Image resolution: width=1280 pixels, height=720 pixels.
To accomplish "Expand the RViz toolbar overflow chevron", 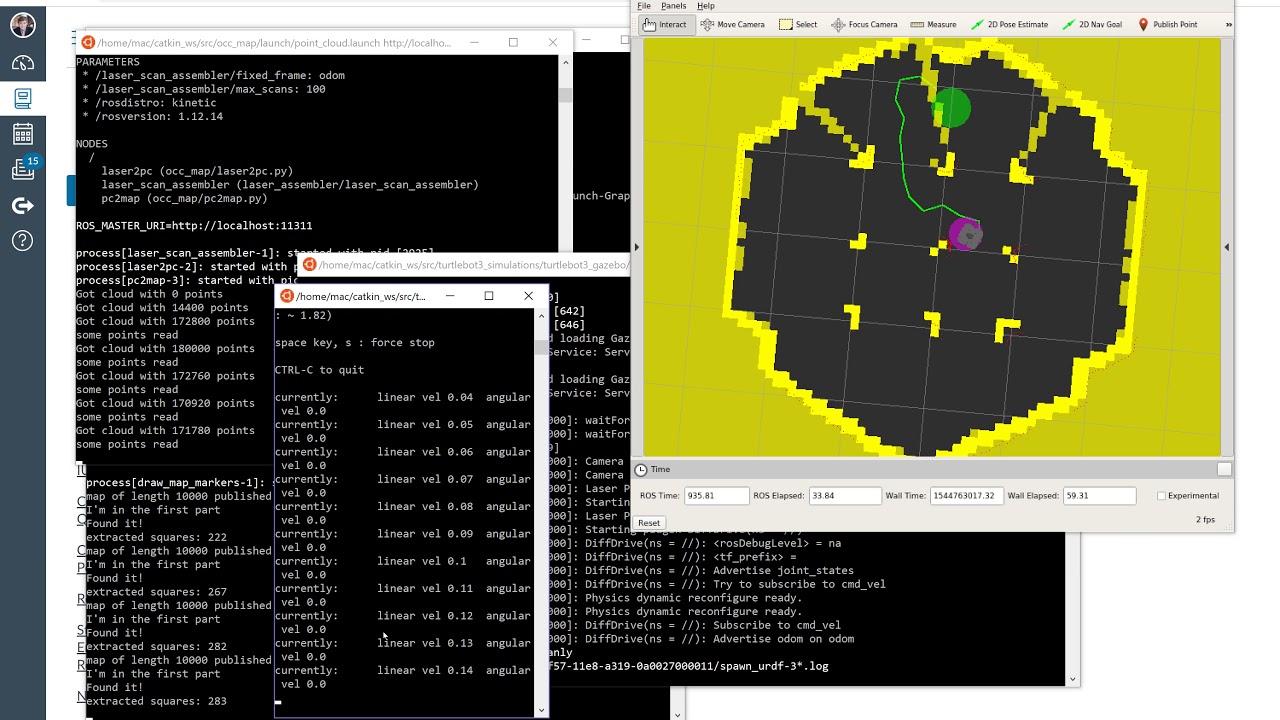I will [x=1228, y=24].
